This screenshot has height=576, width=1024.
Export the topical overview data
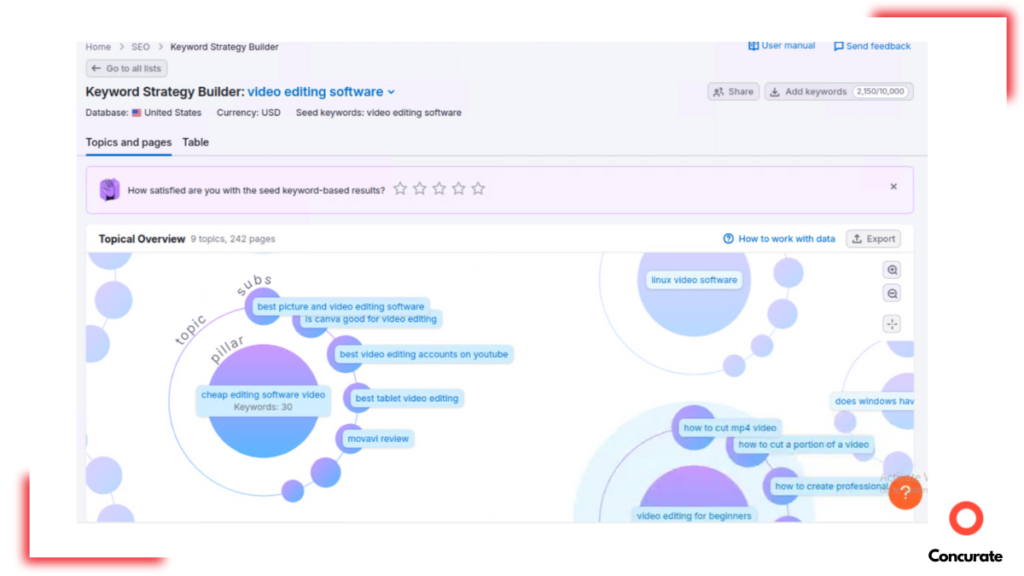[873, 239]
